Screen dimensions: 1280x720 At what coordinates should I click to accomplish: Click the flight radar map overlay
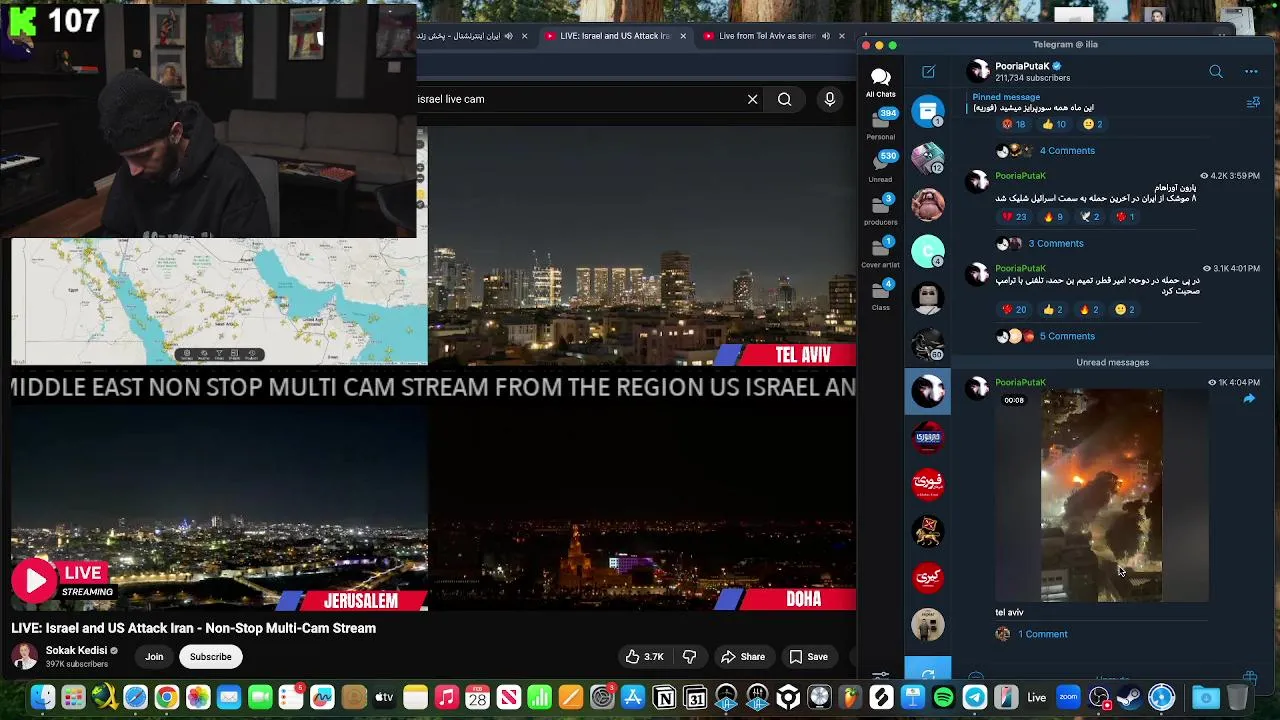pyautogui.click(x=219, y=303)
